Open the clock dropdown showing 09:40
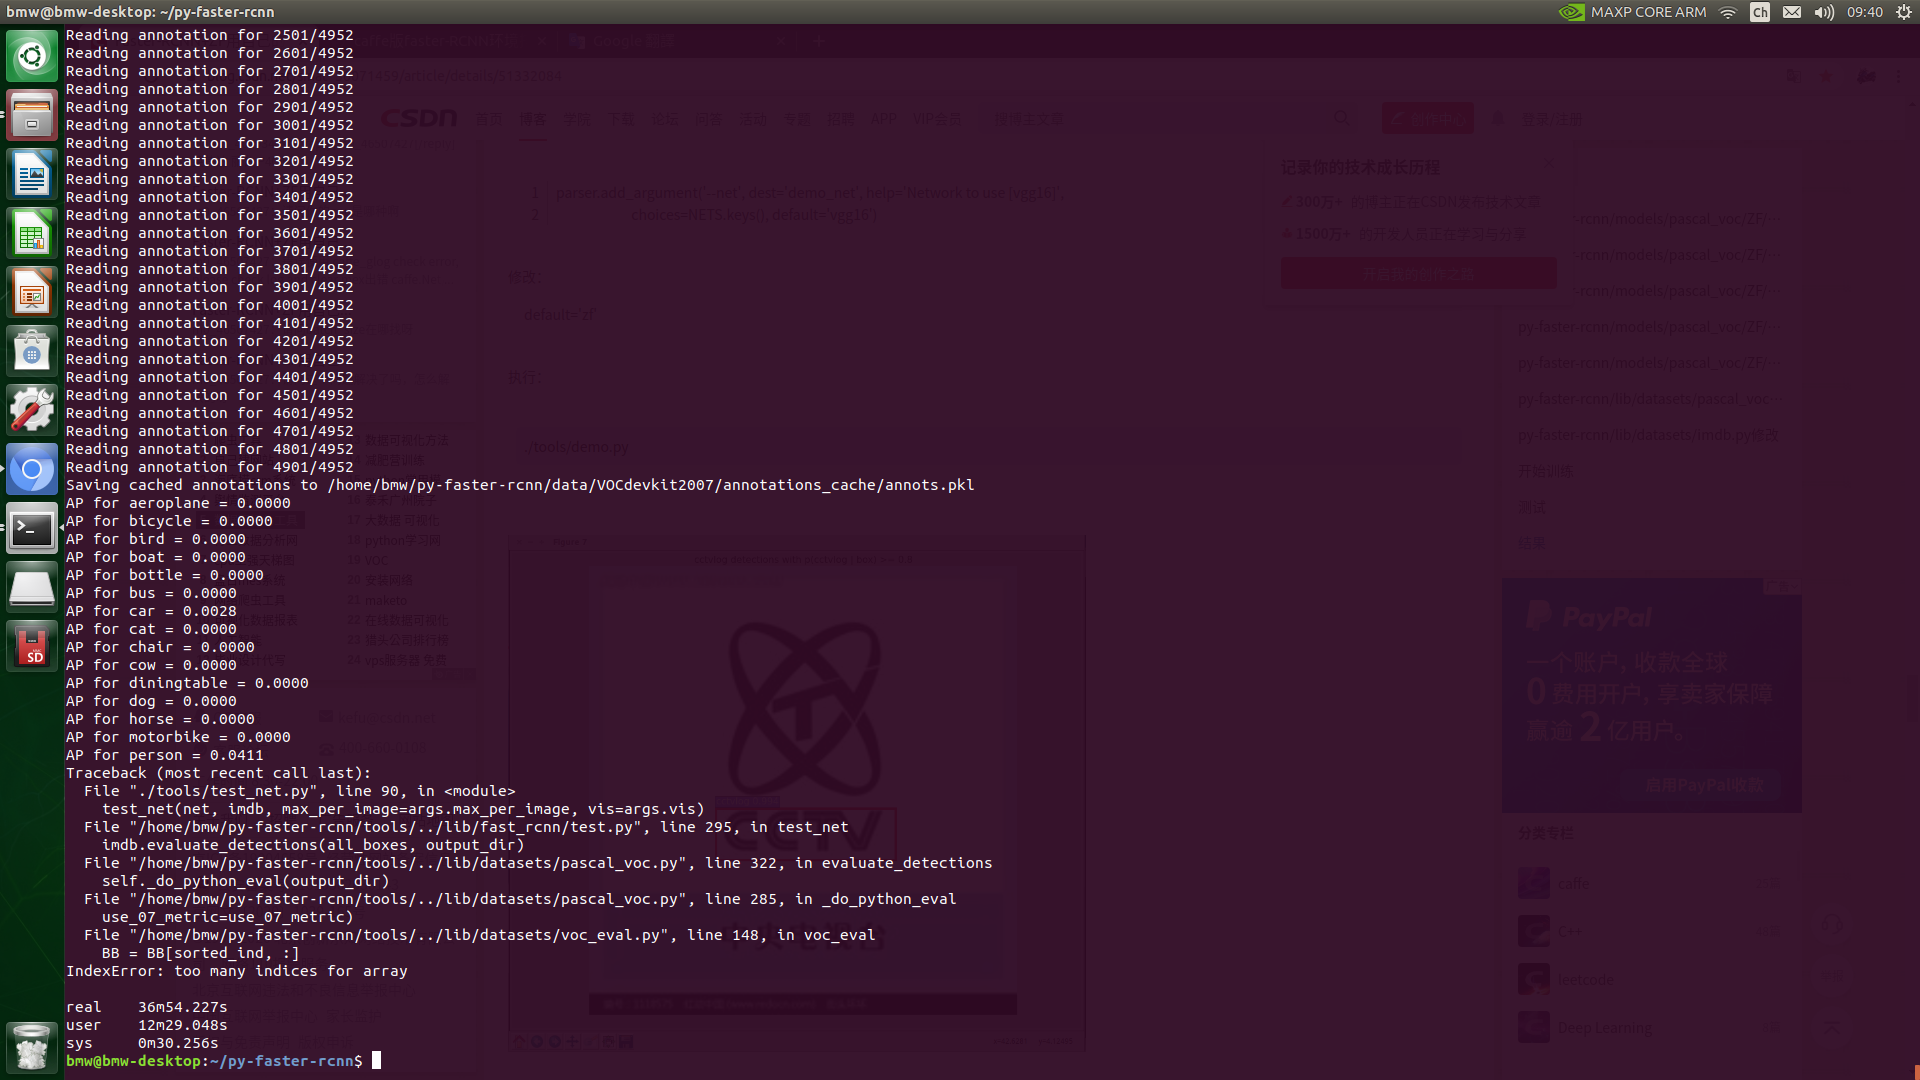Viewport: 1920px width, 1080px height. (1866, 12)
